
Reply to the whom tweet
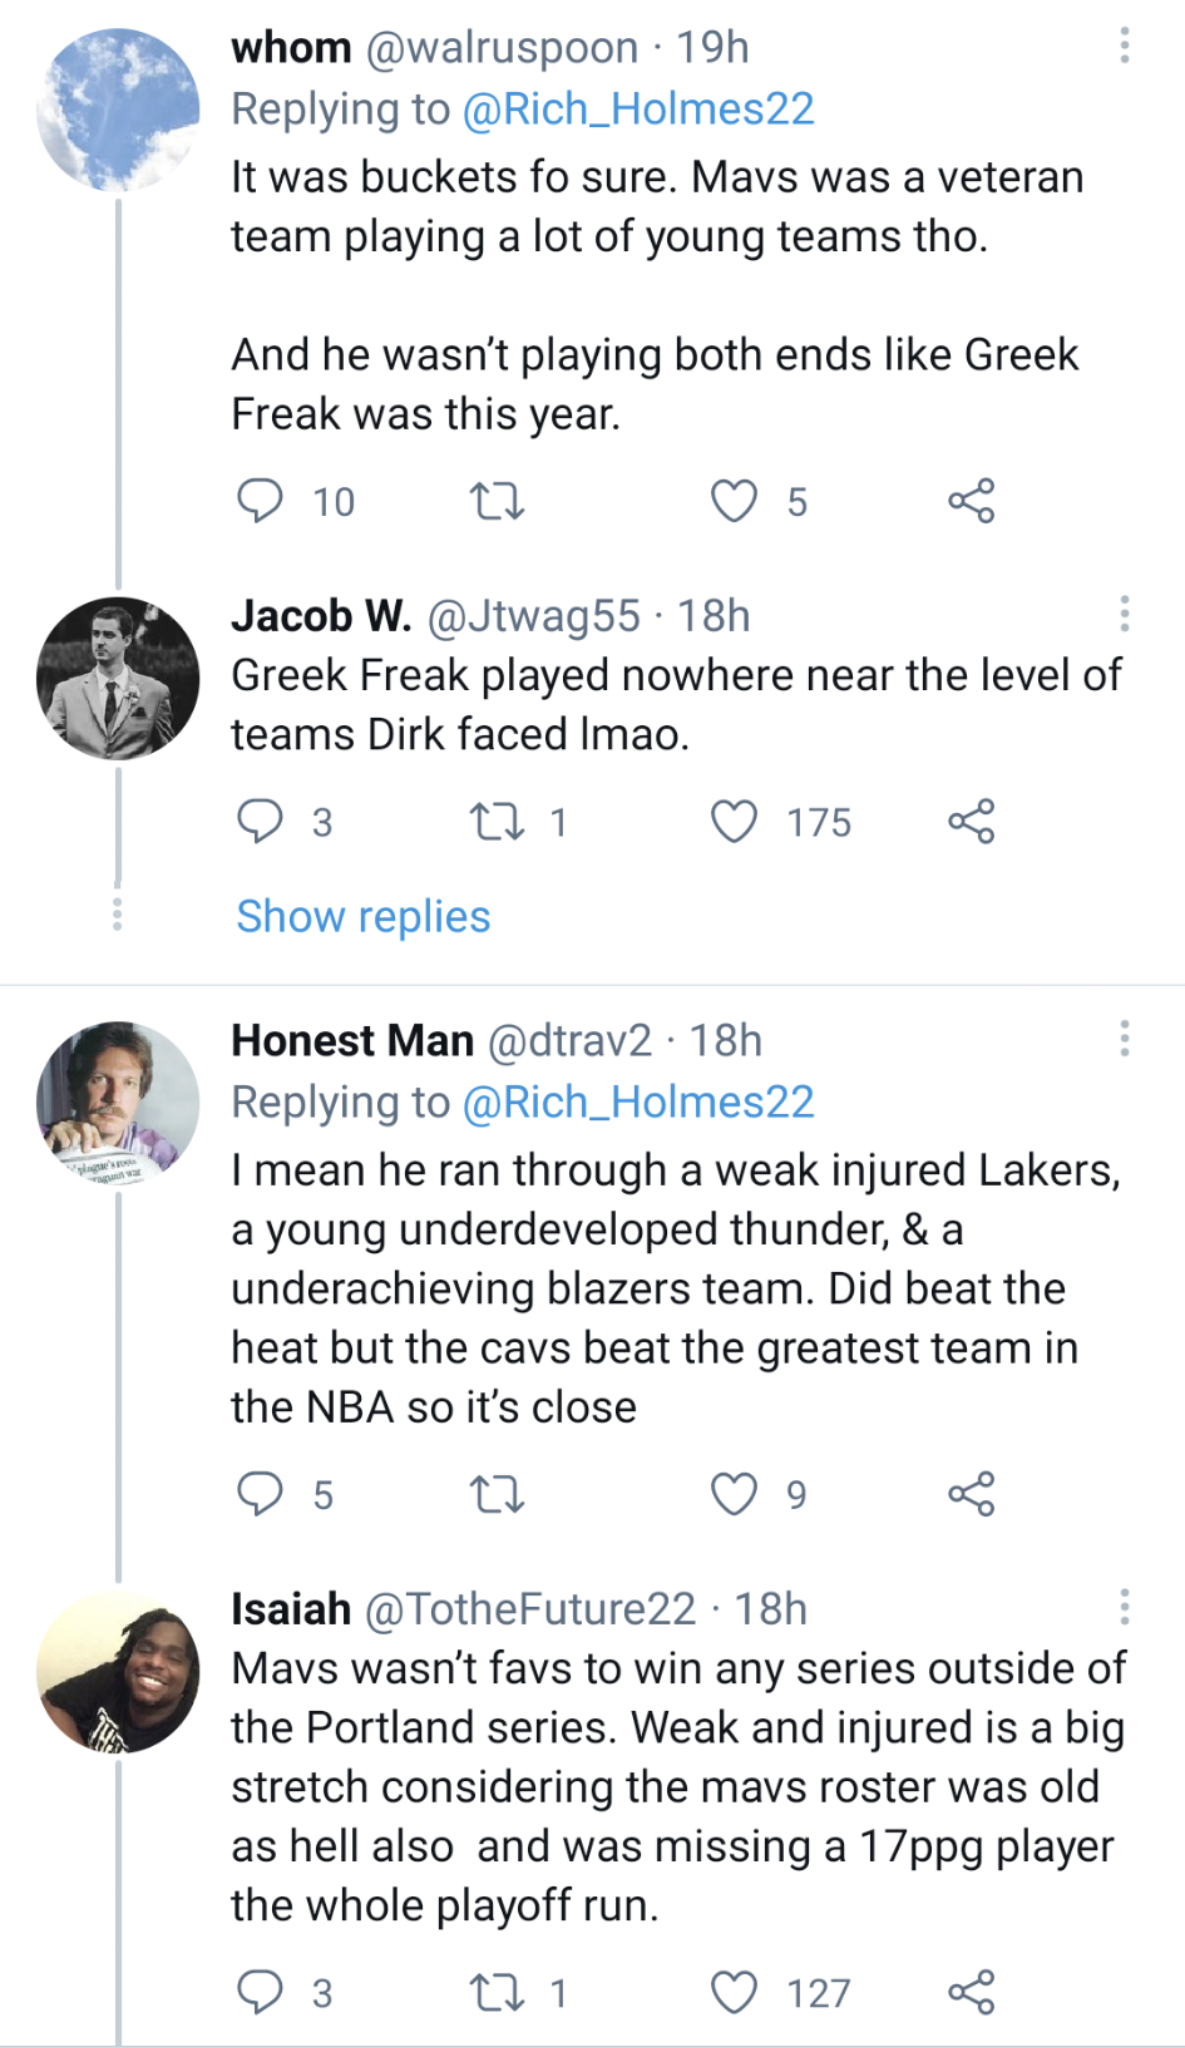pos(259,501)
